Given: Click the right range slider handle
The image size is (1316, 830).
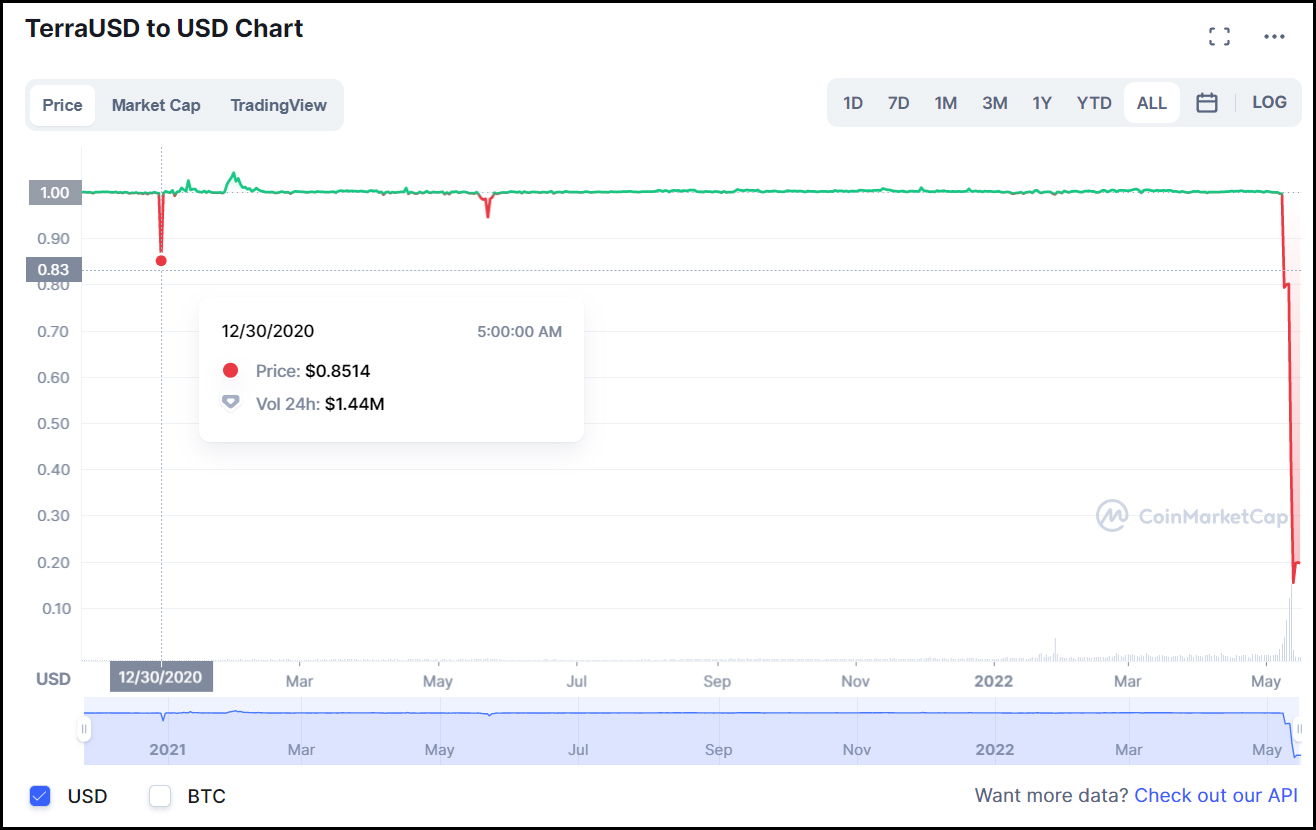Looking at the screenshot, I should (1298, 730).
